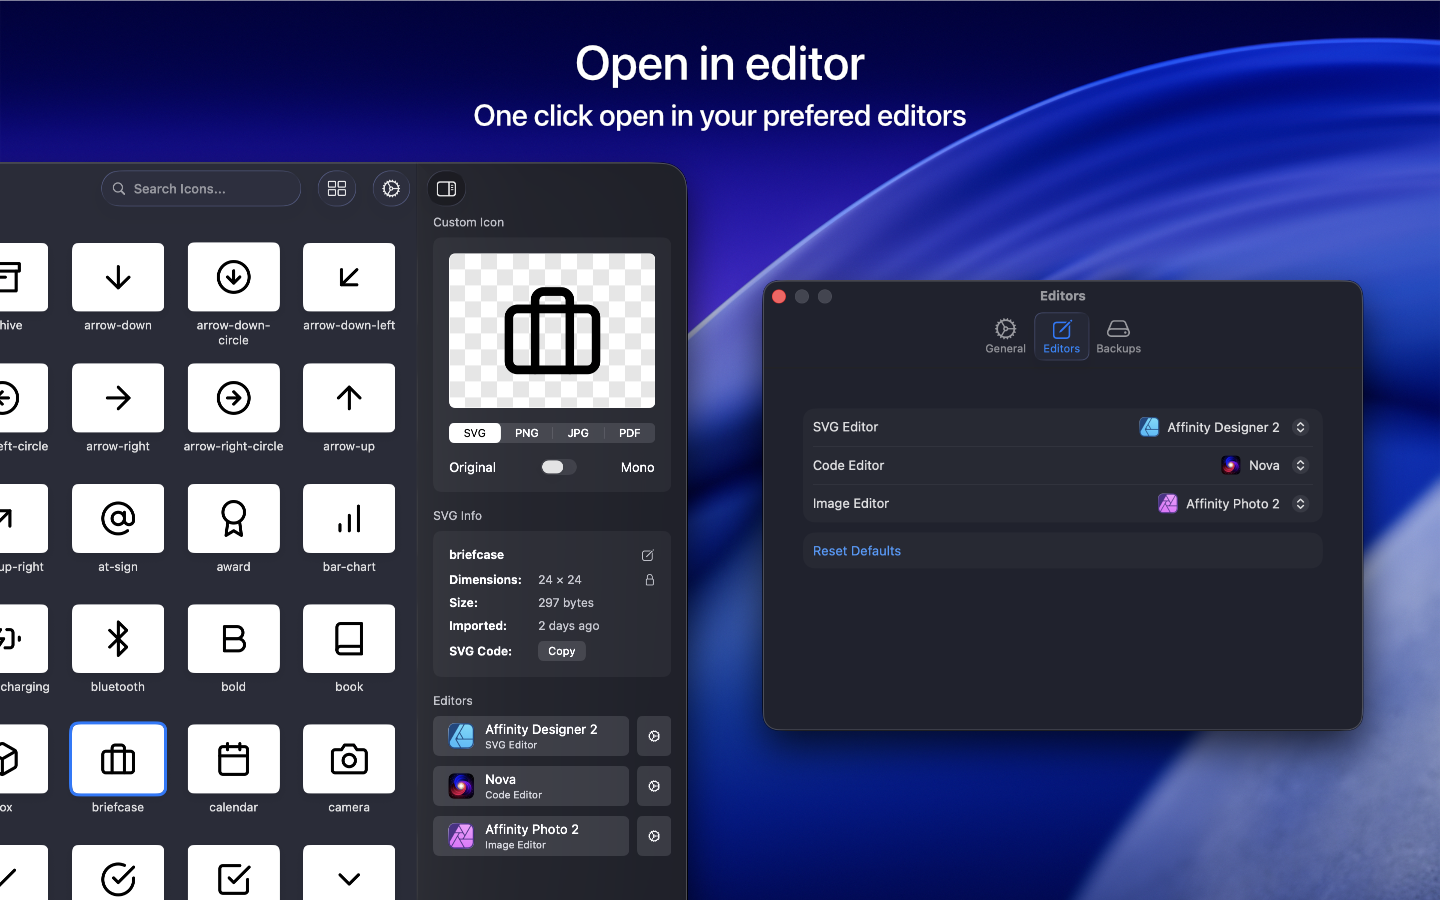Open briefcase in Affinity Photo 2
1440x900 pixels.
[x=531, y=836]
